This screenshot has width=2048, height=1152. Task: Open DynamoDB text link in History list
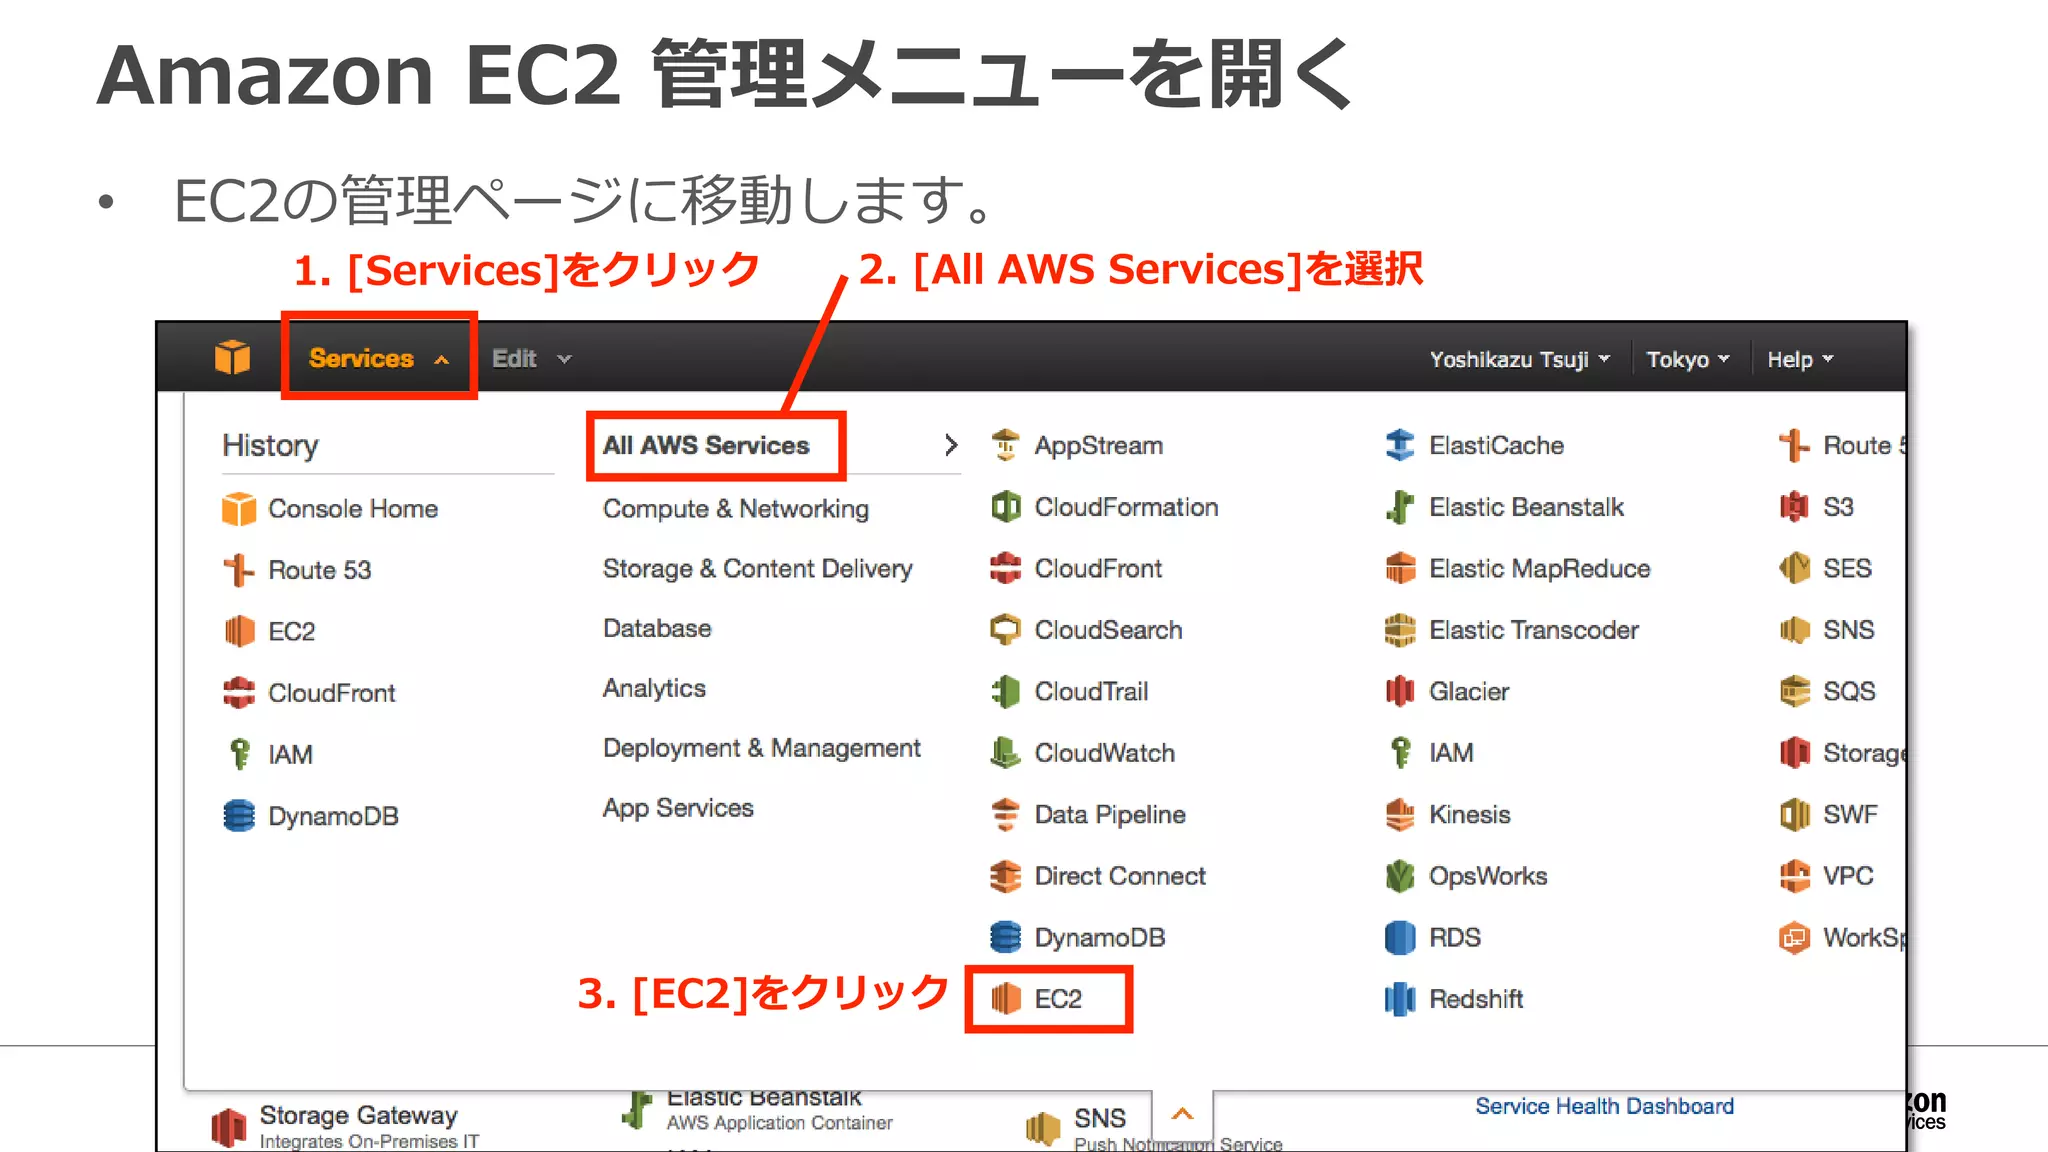click(x=333, y=816)
